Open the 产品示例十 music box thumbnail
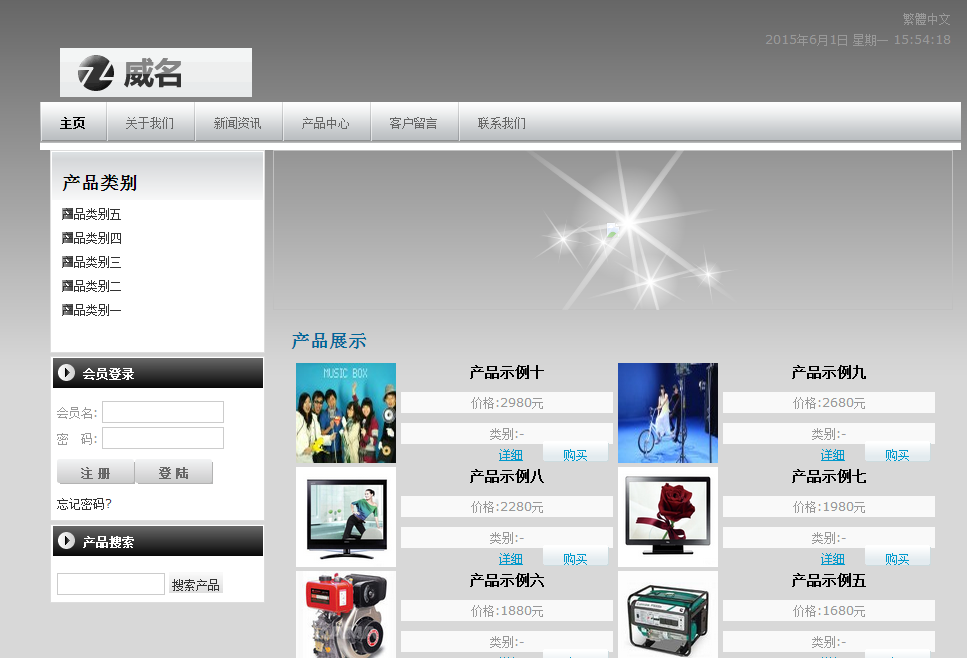The image size is (967, 658). click(346, 413)
